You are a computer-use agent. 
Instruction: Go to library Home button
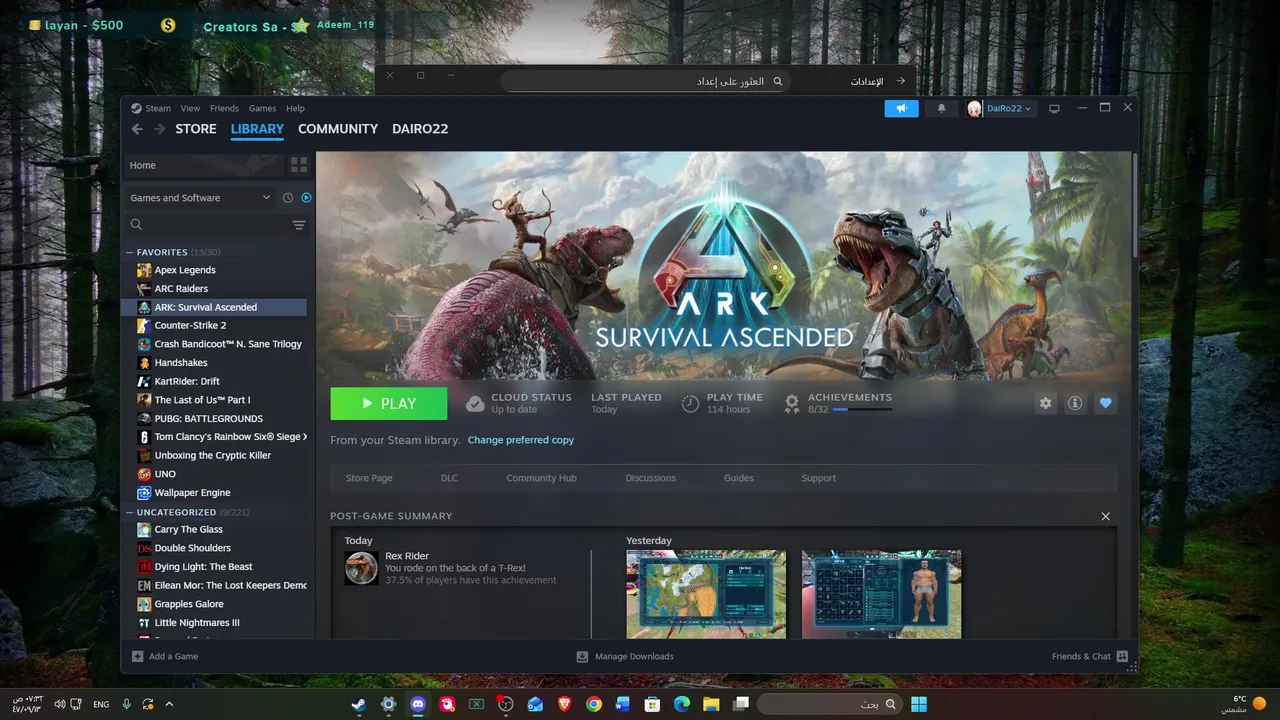(203, 165)
